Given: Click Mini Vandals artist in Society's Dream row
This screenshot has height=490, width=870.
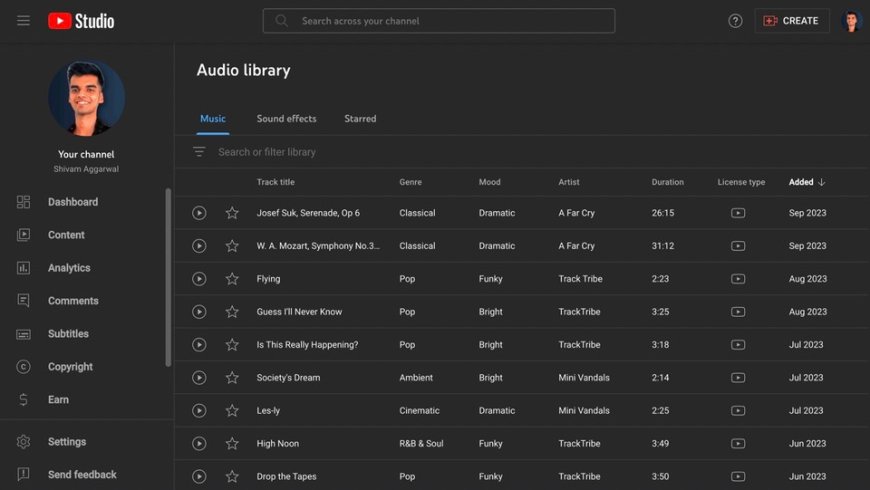Looking at the screenshot, I should pos(584,377).
